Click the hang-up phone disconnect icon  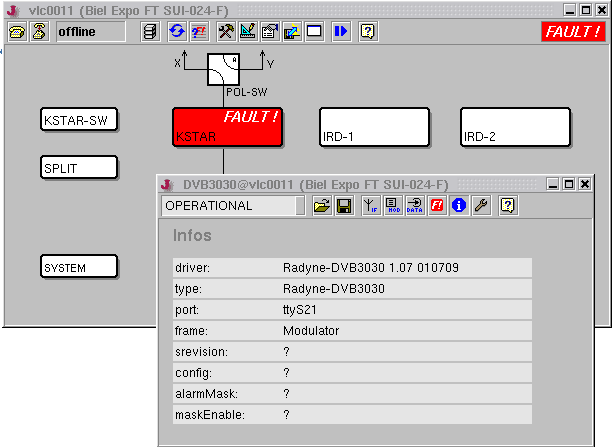pos(39,31)
